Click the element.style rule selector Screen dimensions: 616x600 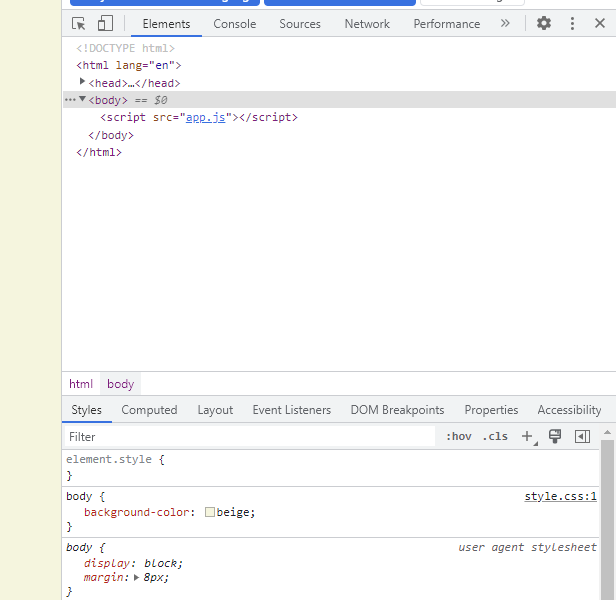coord(109,459)
